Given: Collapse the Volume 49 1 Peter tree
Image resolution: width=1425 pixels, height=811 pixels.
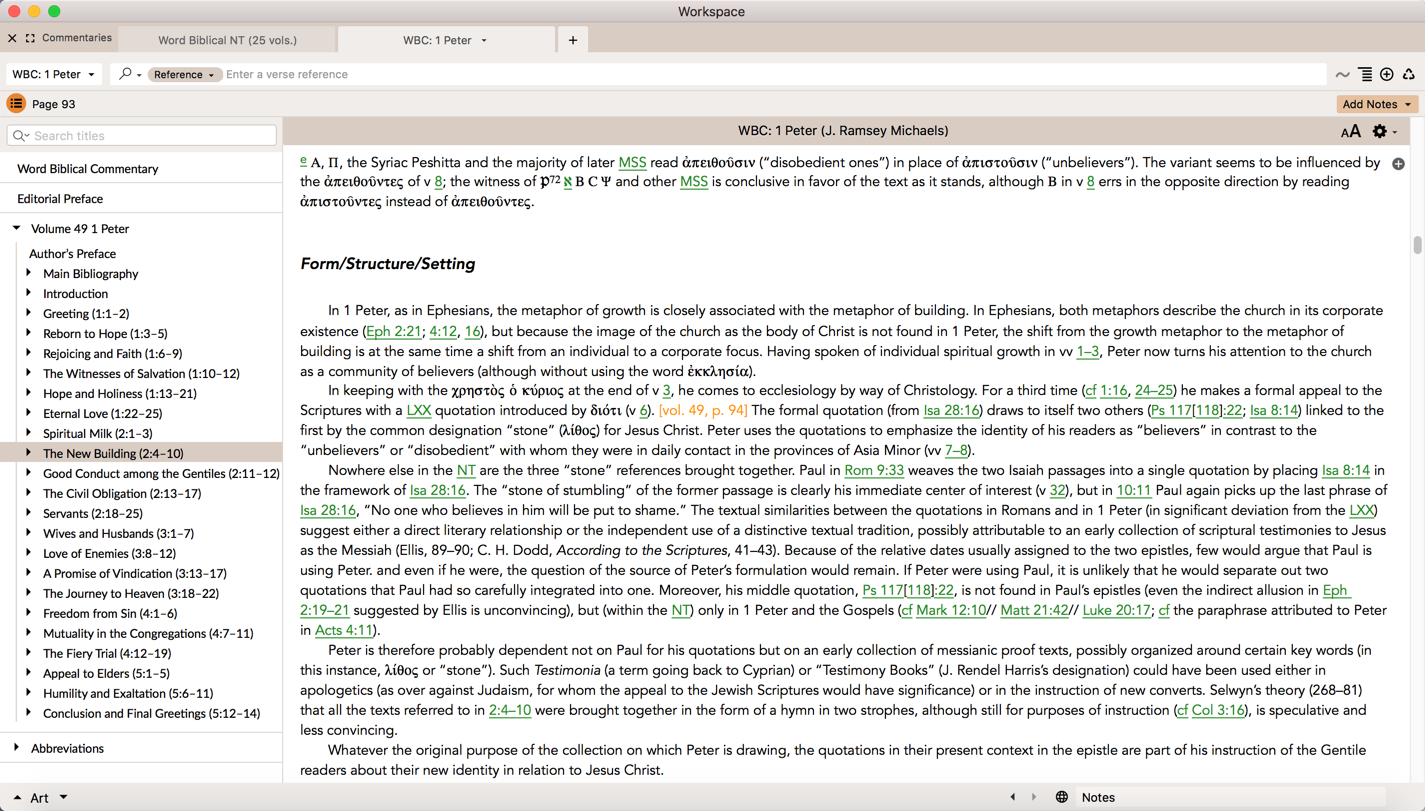Looking at the screenshot, I should coord(17,228).
